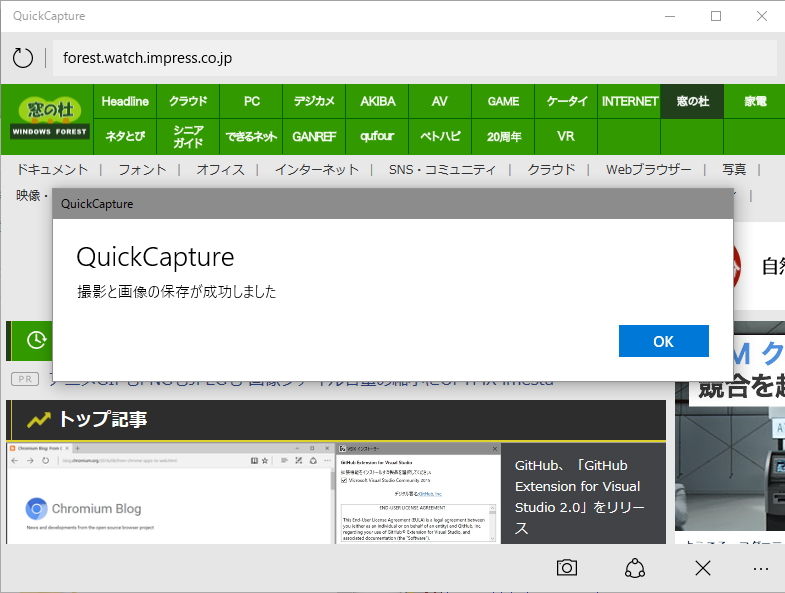Click the dialog message 撮影と画像の保存が成功しました
This screenshot has width=785, height=593.
click(177, 291)
